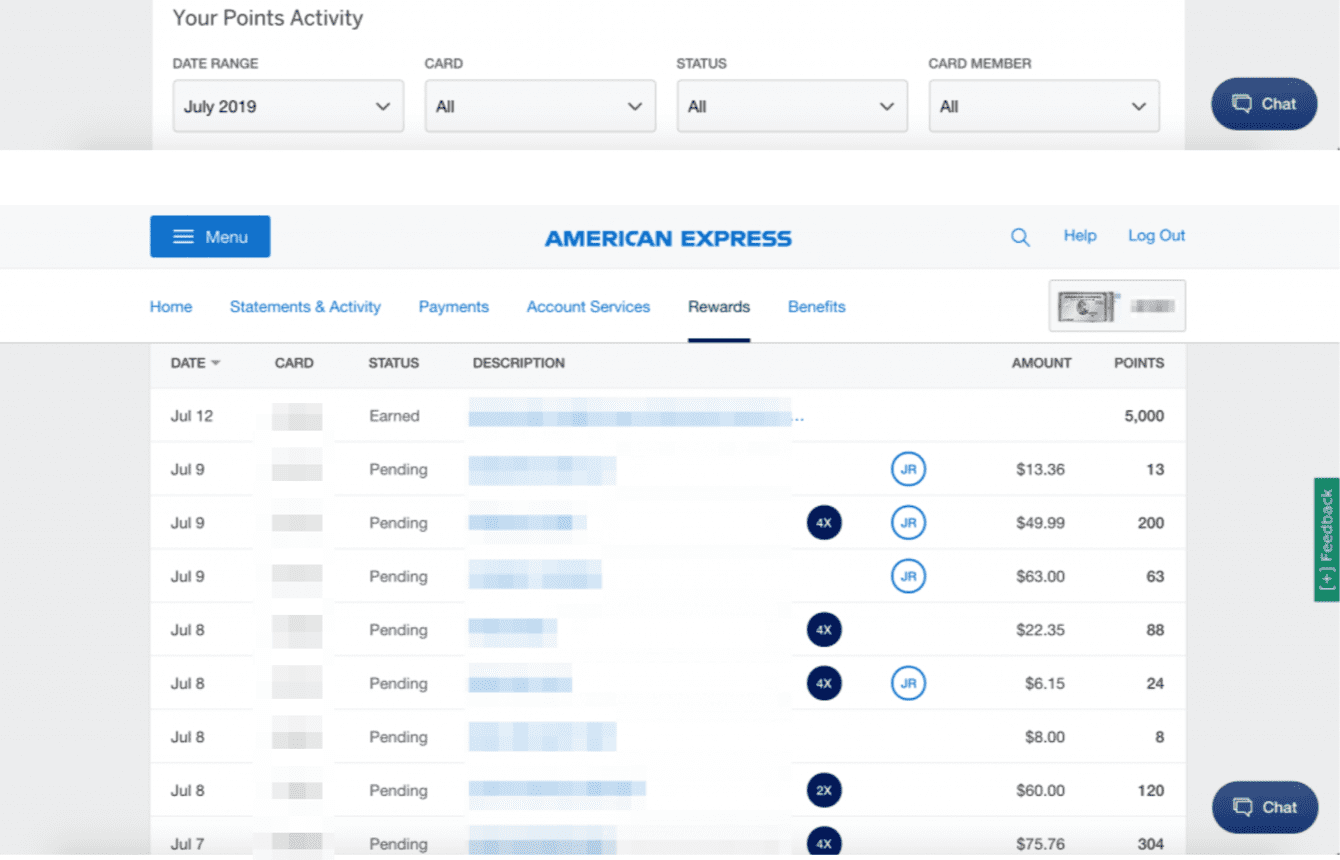Open the description link for the $60.00 transaction
The width and height of the screenshot is (1340, 860).
557,790
